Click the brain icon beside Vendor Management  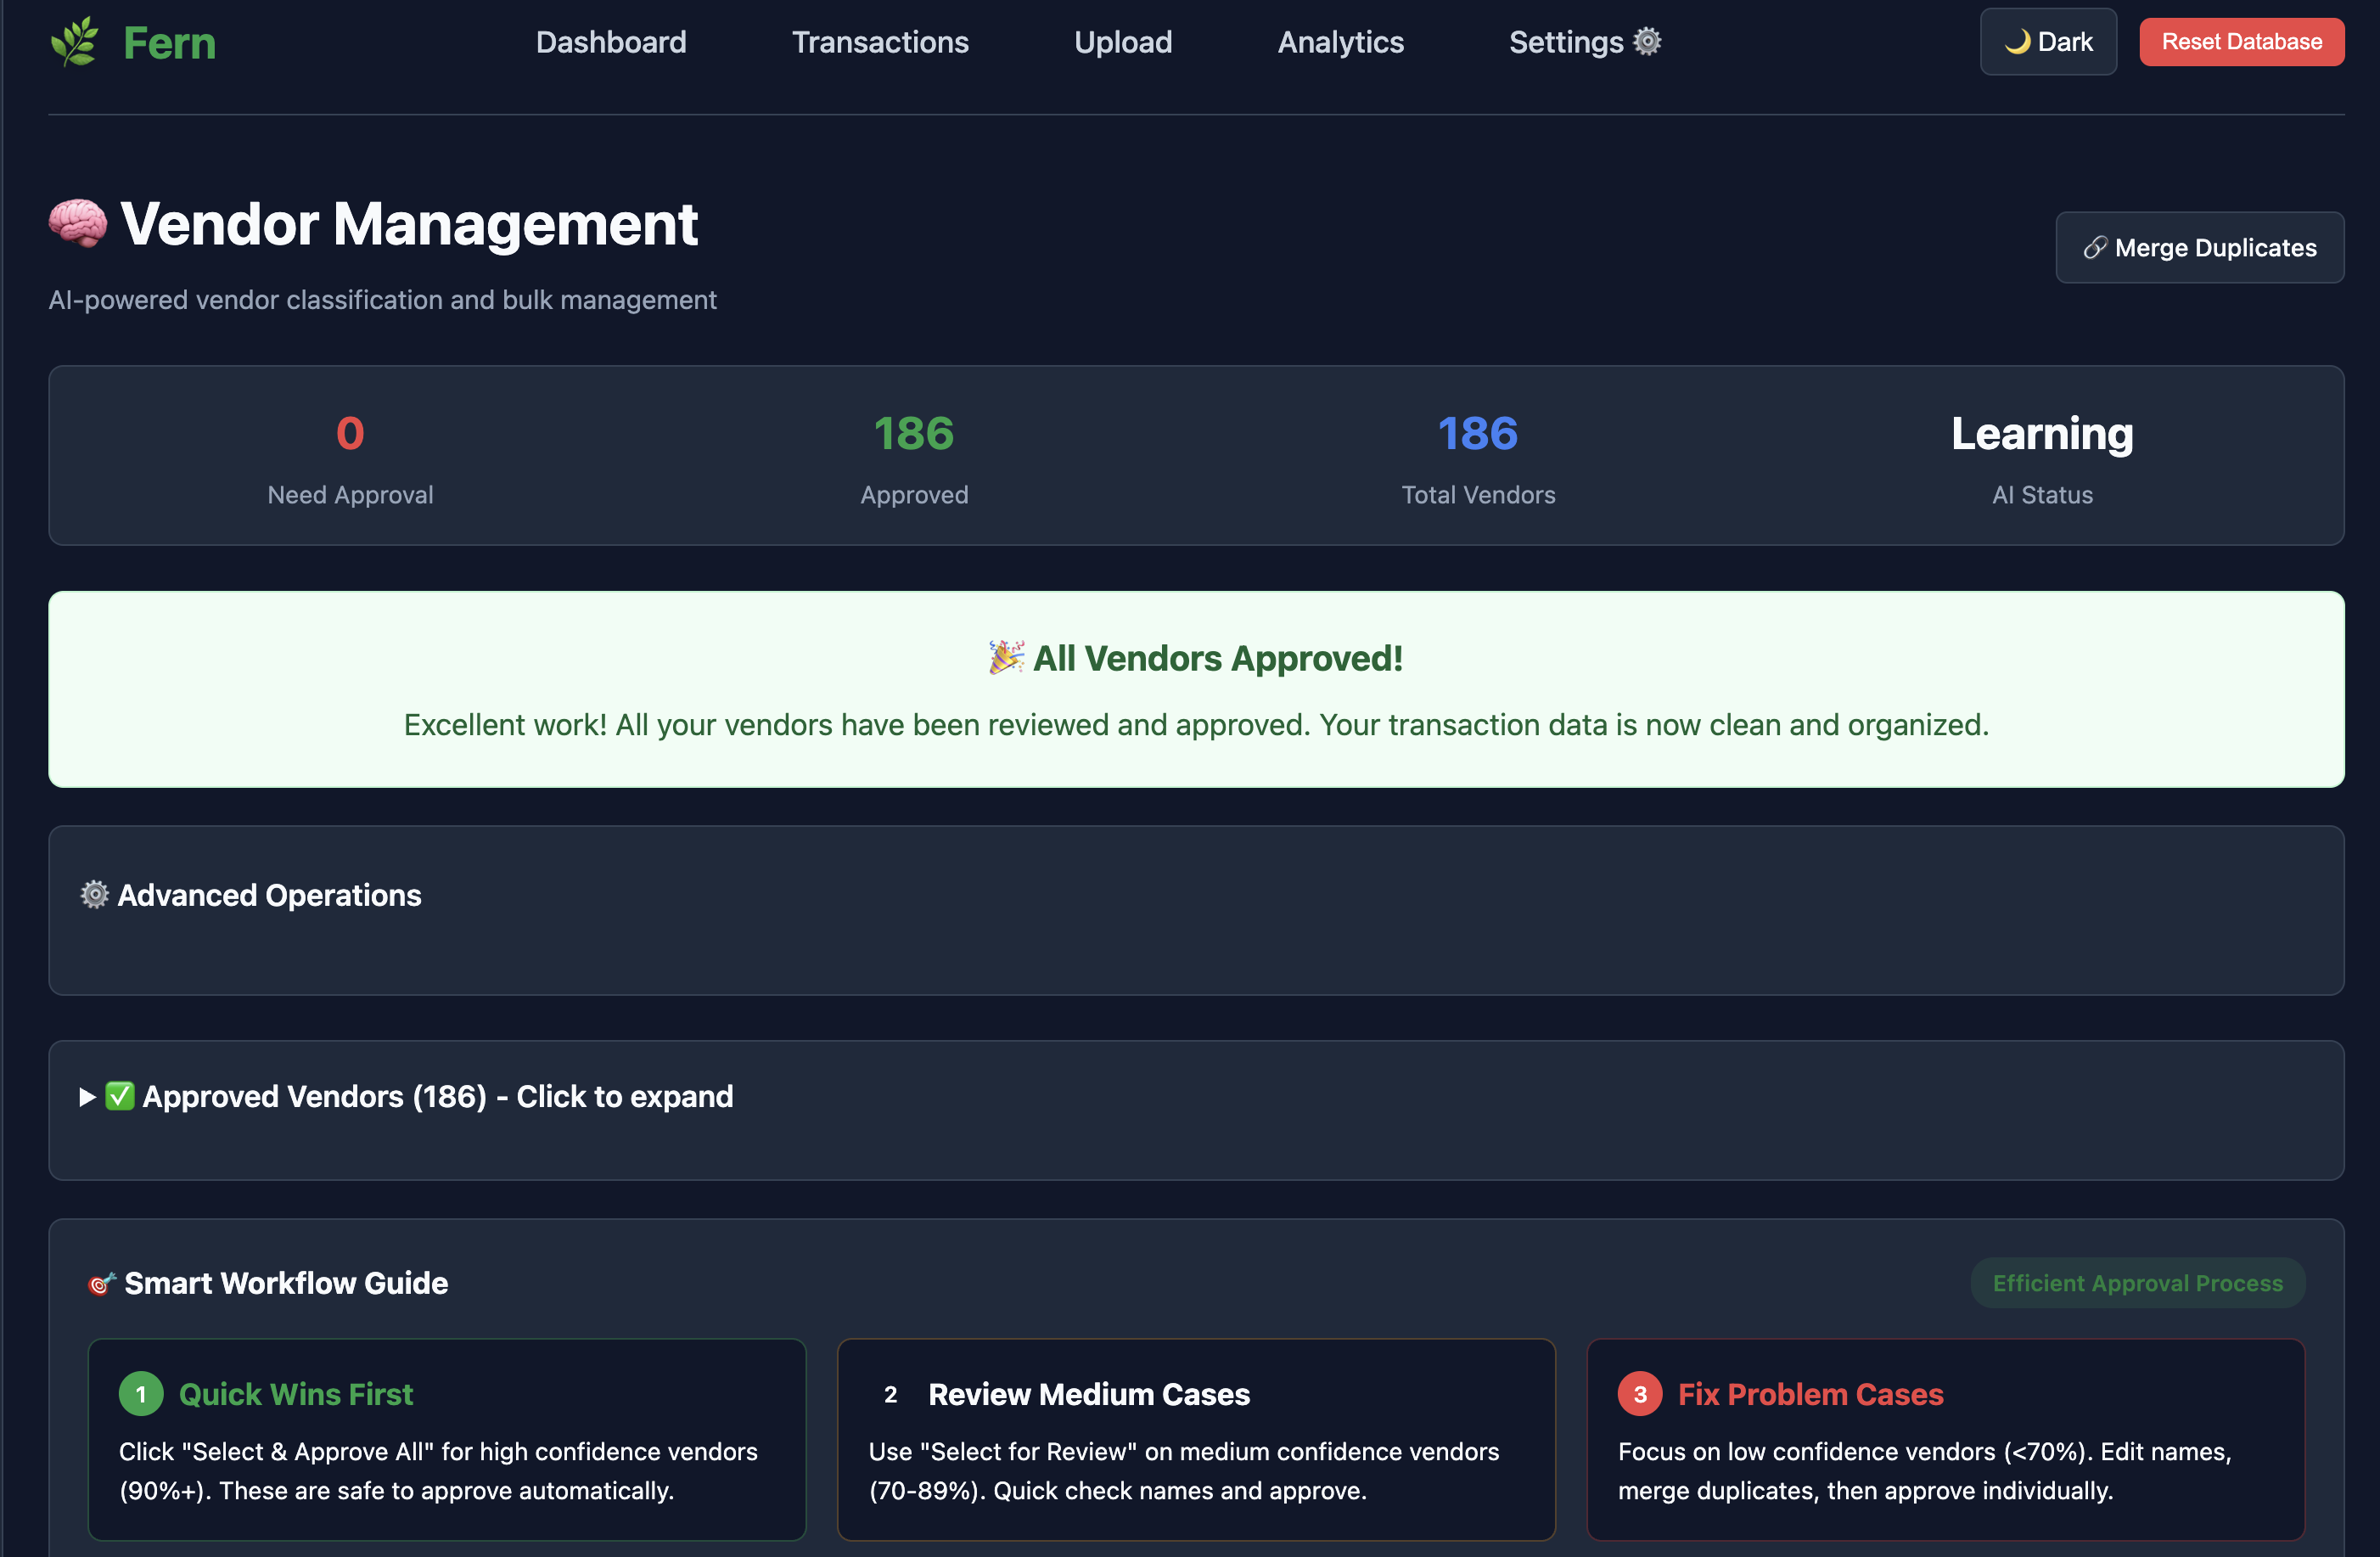78,223
